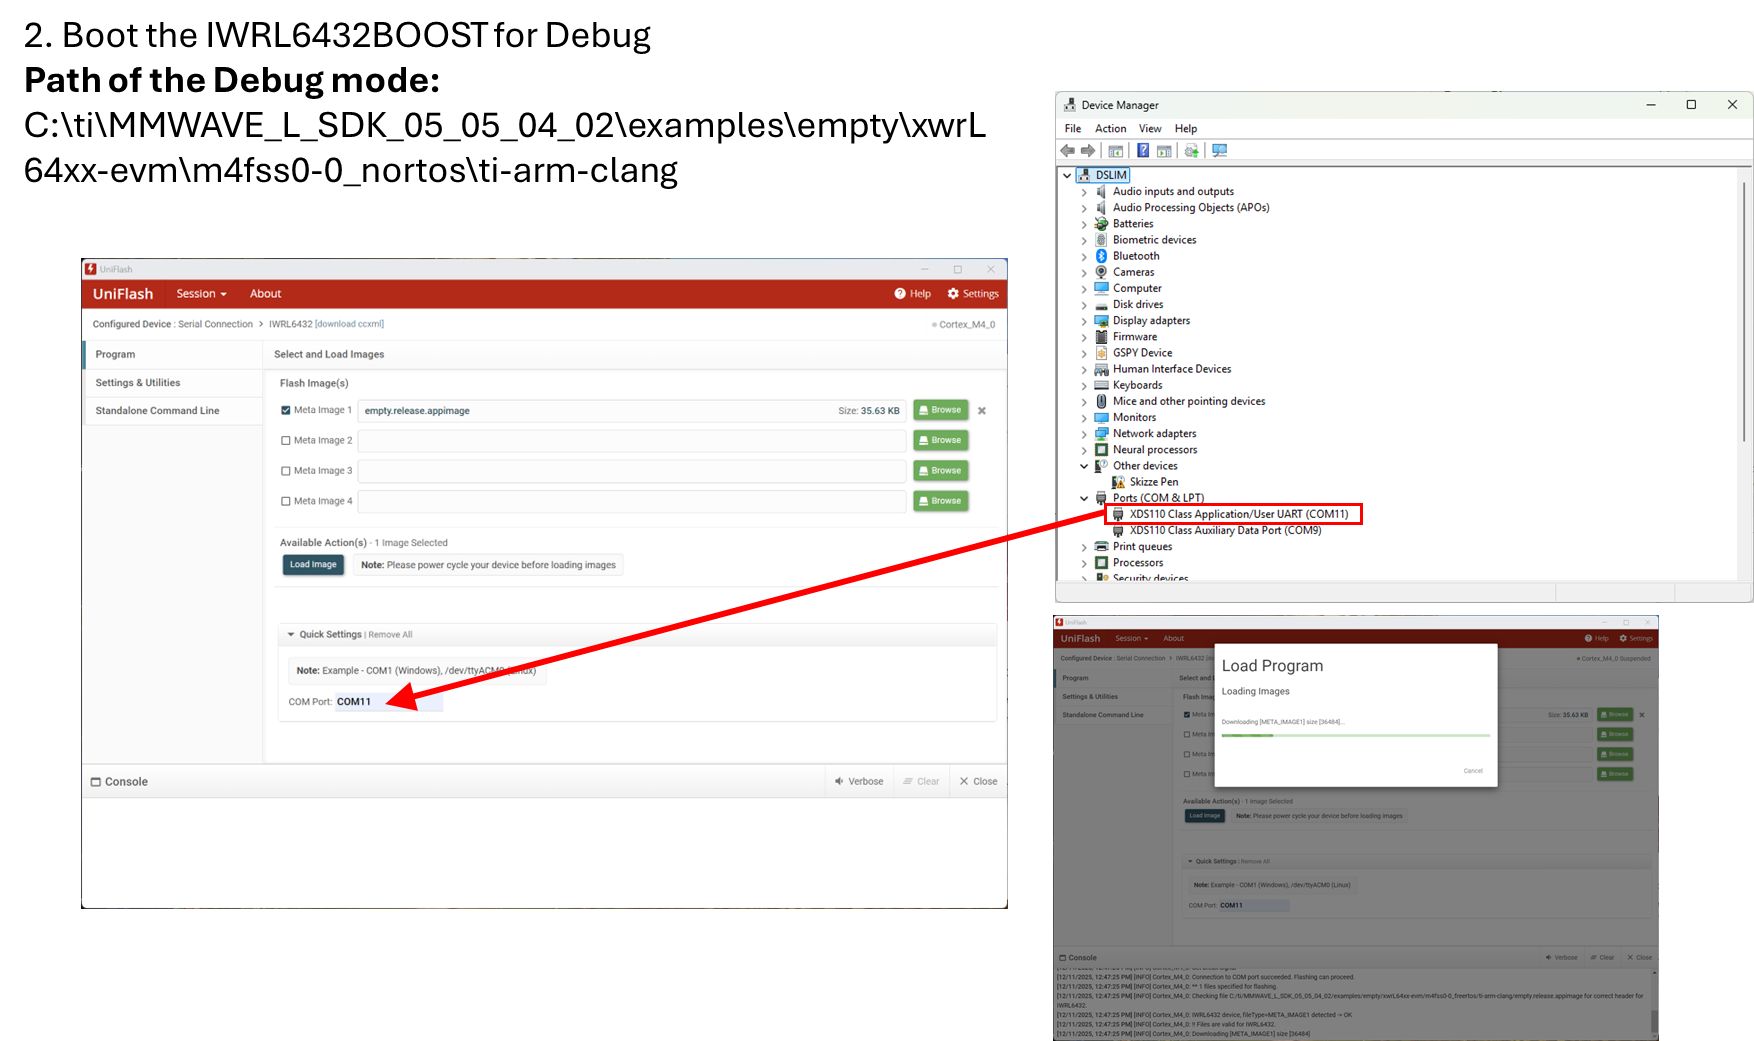Toggle Verbose output in the Console bar

[859, 782]
